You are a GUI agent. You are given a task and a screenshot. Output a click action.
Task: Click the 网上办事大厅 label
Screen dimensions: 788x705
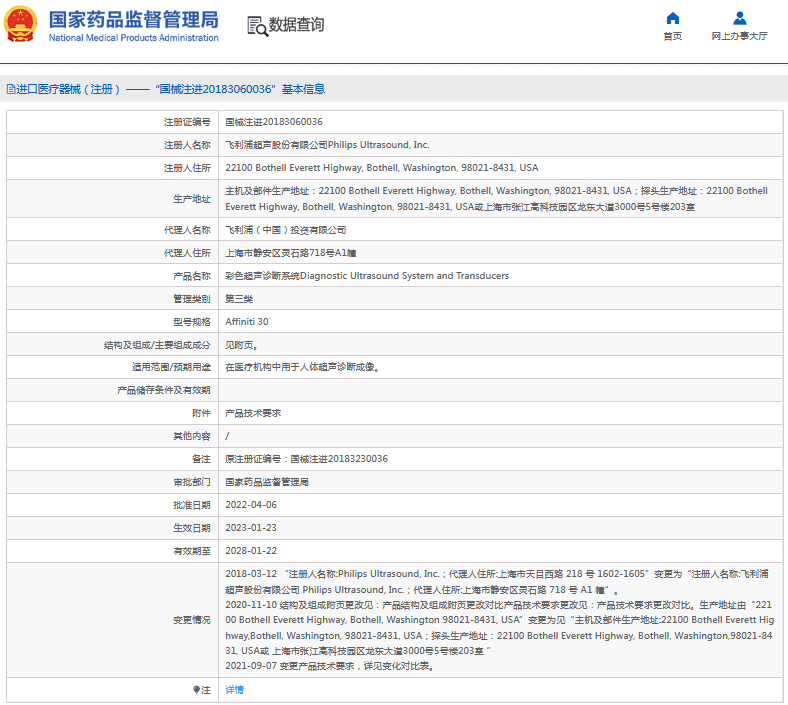tap(739, 36)
